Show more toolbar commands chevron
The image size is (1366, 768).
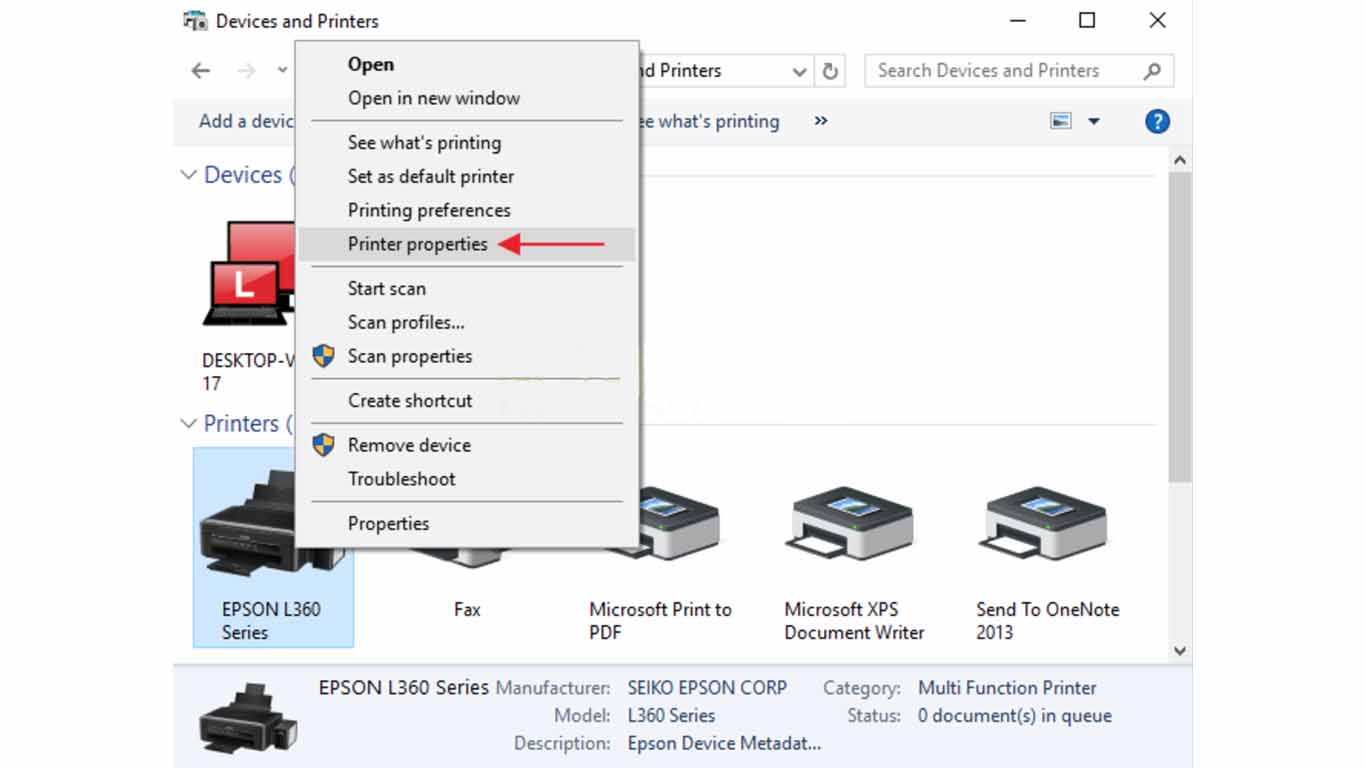(821, 121)
